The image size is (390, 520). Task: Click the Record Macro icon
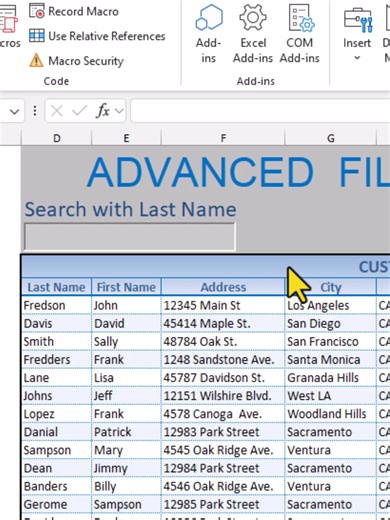coord(37,11)
